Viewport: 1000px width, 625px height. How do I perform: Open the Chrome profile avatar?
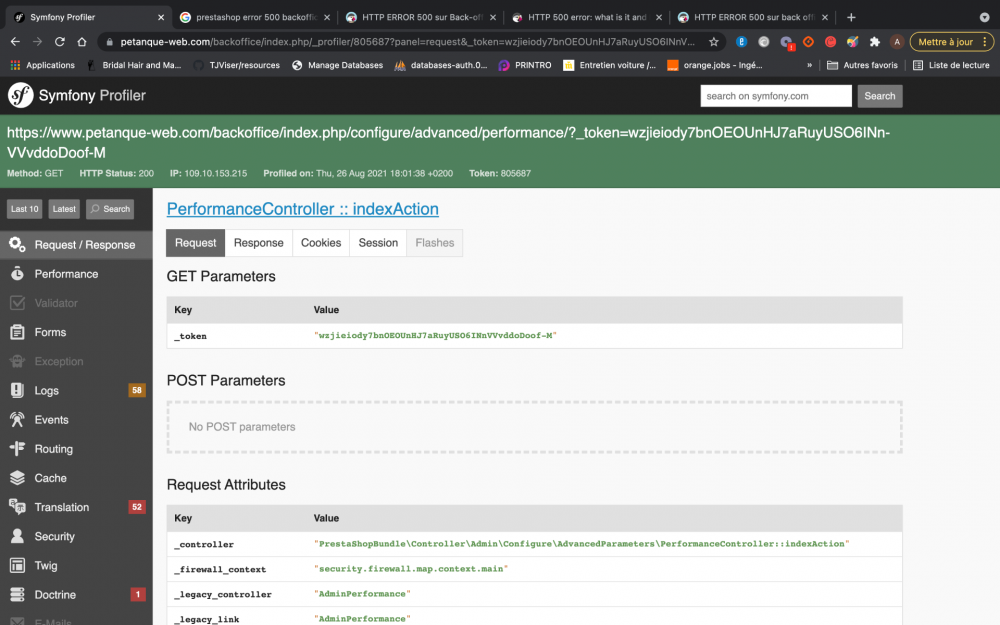pos(897,42)
